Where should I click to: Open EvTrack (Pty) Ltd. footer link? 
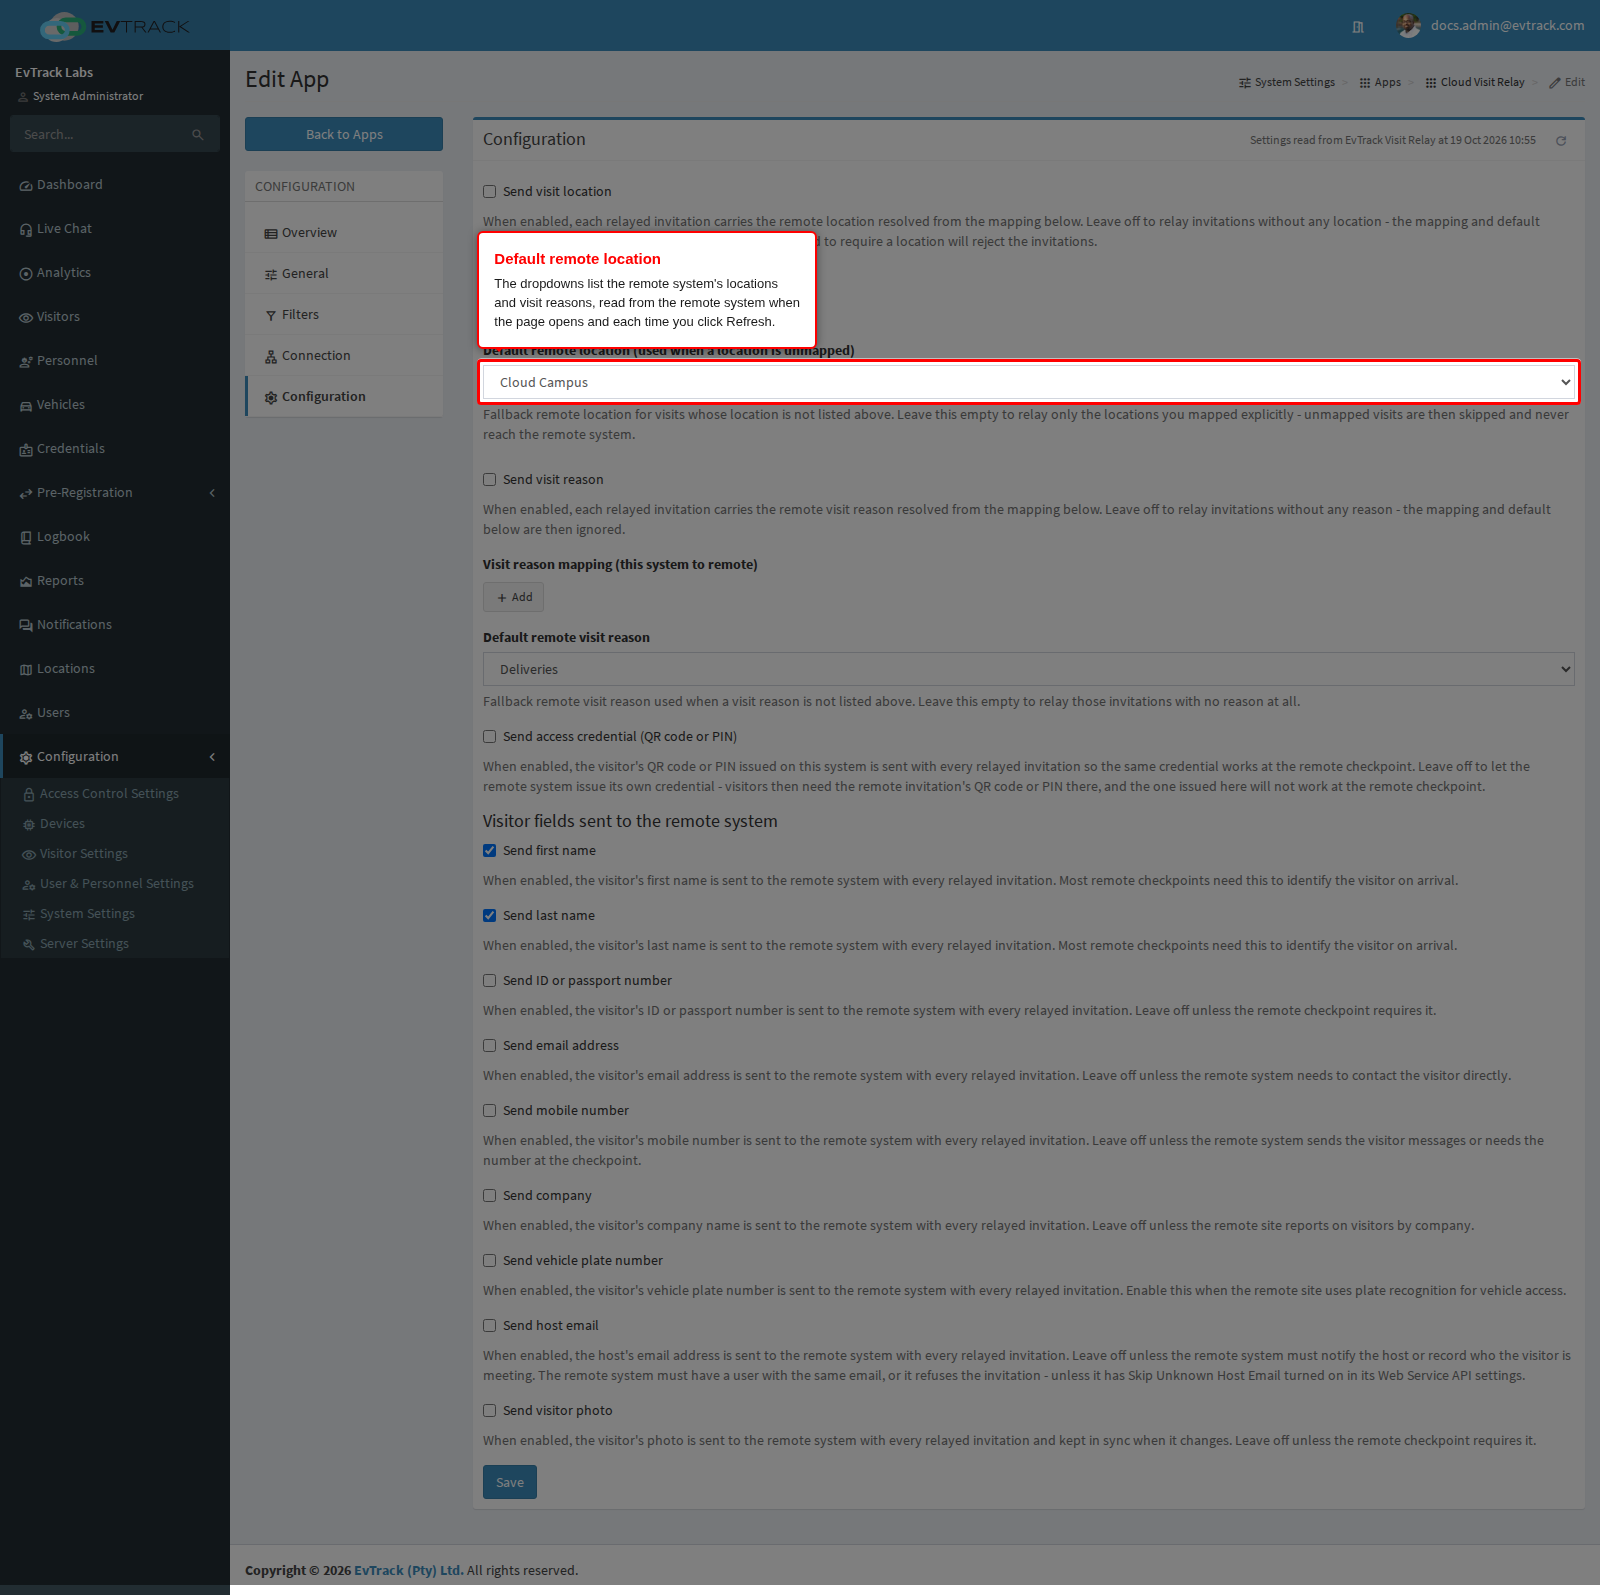point(408,1570)
